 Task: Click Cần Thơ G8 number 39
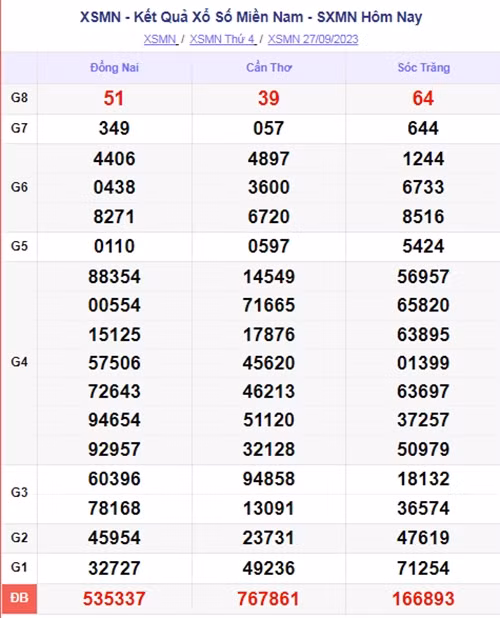pos(269,98)
